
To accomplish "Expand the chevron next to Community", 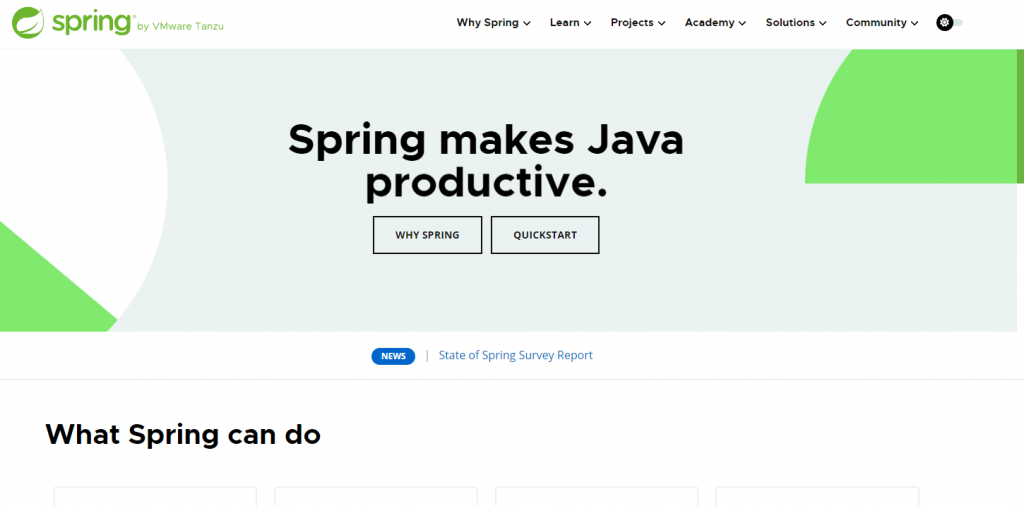I will [915, 24].
